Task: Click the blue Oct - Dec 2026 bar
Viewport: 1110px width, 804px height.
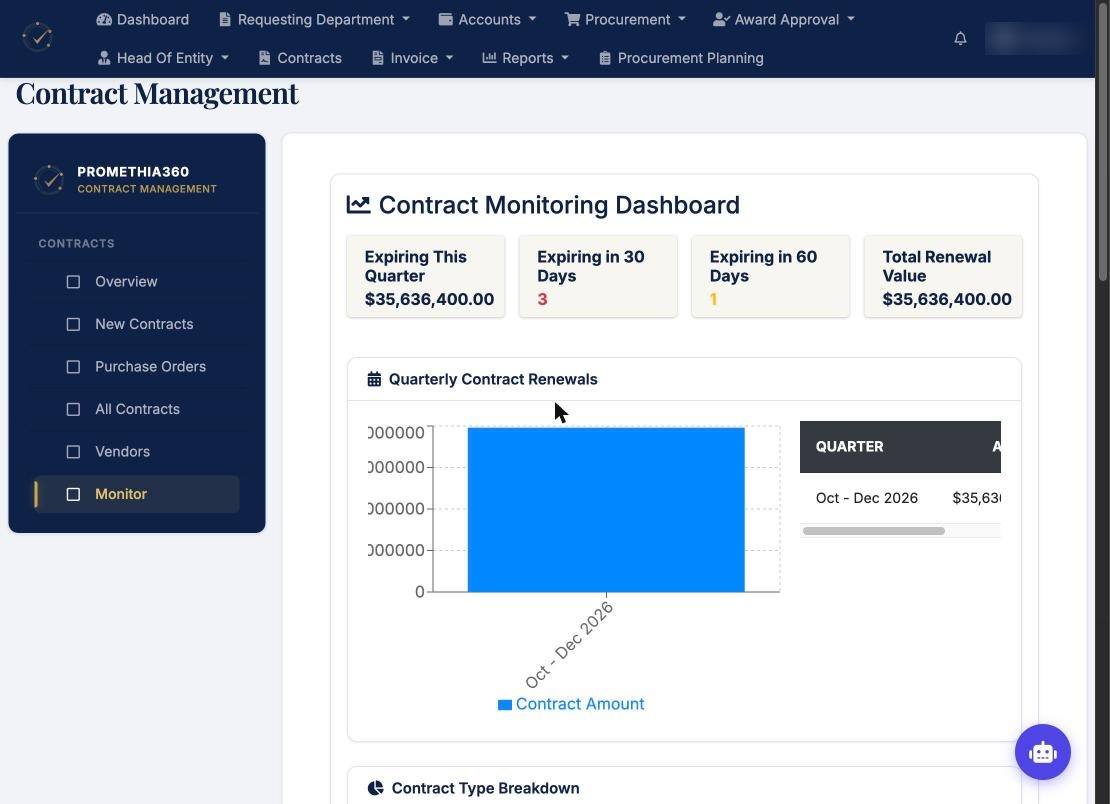Action: (x=606, y=510)
